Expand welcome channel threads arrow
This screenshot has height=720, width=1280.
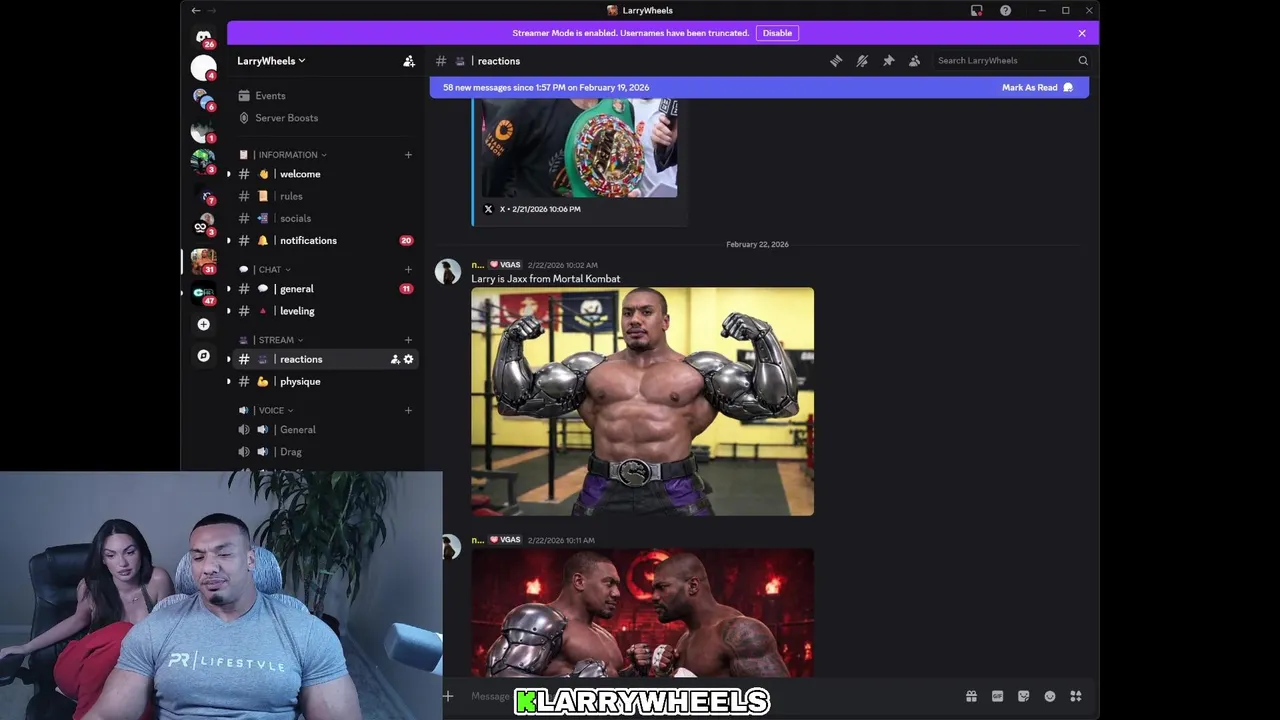click(x=229, y=174)
